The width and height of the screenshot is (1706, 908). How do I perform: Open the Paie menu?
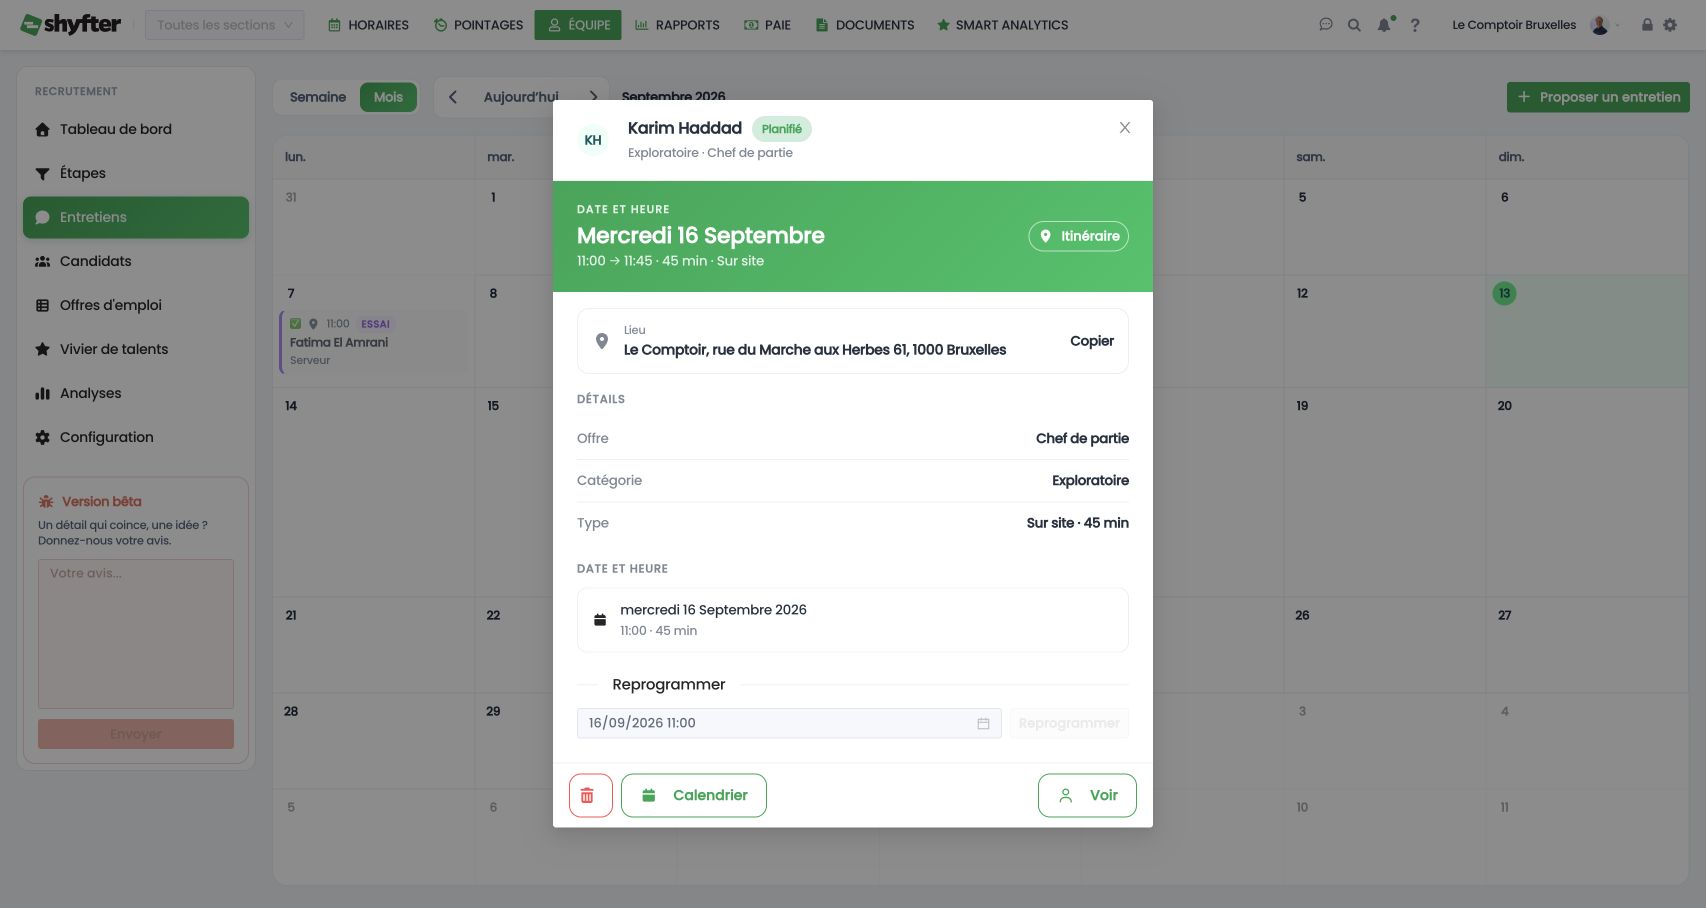[767, 25]
